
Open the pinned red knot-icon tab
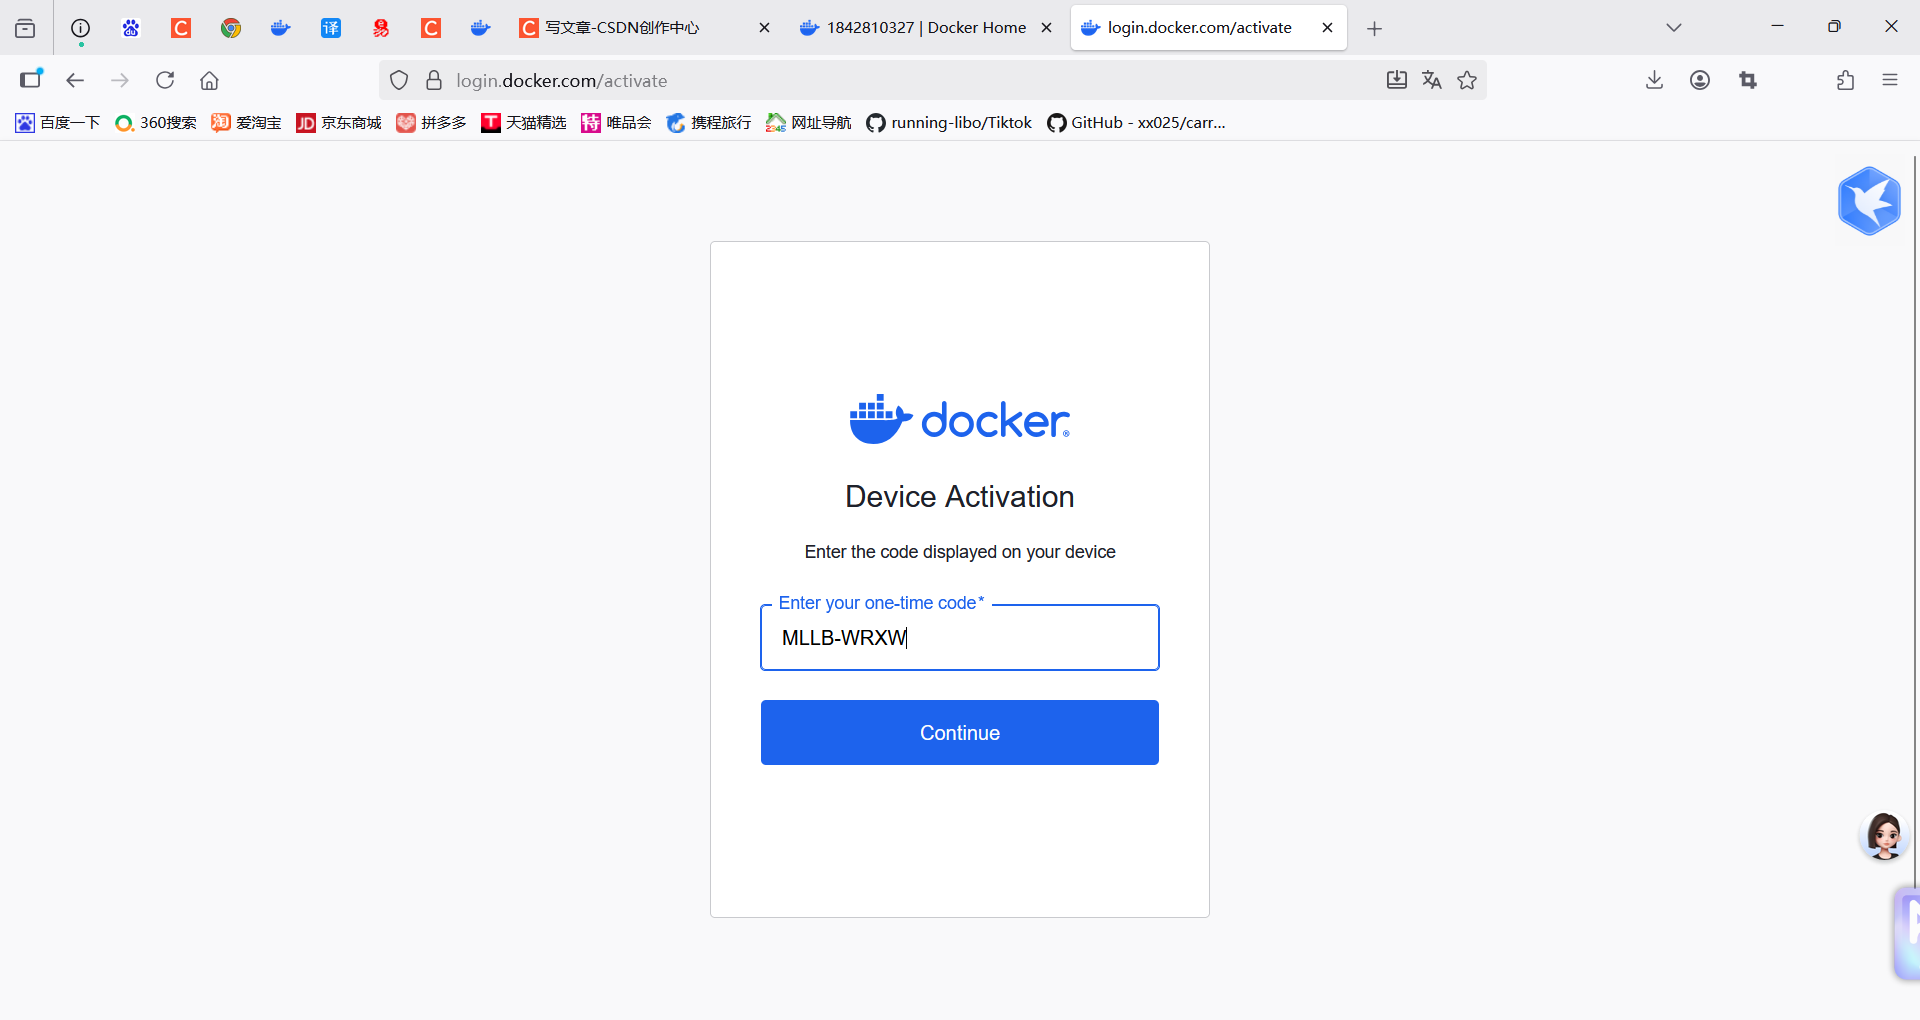(x=381, y=28)
